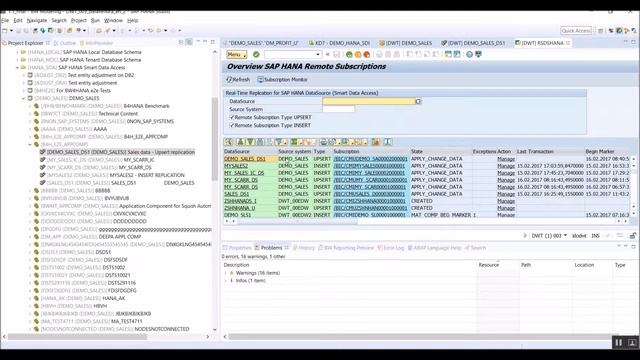
Task: Click the Project Explorer horizontal scrollbar
Action: 78,337
